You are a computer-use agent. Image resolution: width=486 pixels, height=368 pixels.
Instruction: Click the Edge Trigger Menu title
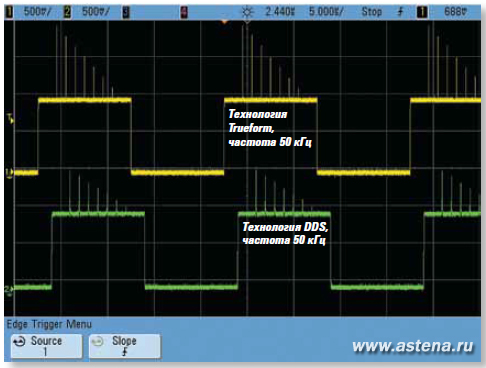49,324
